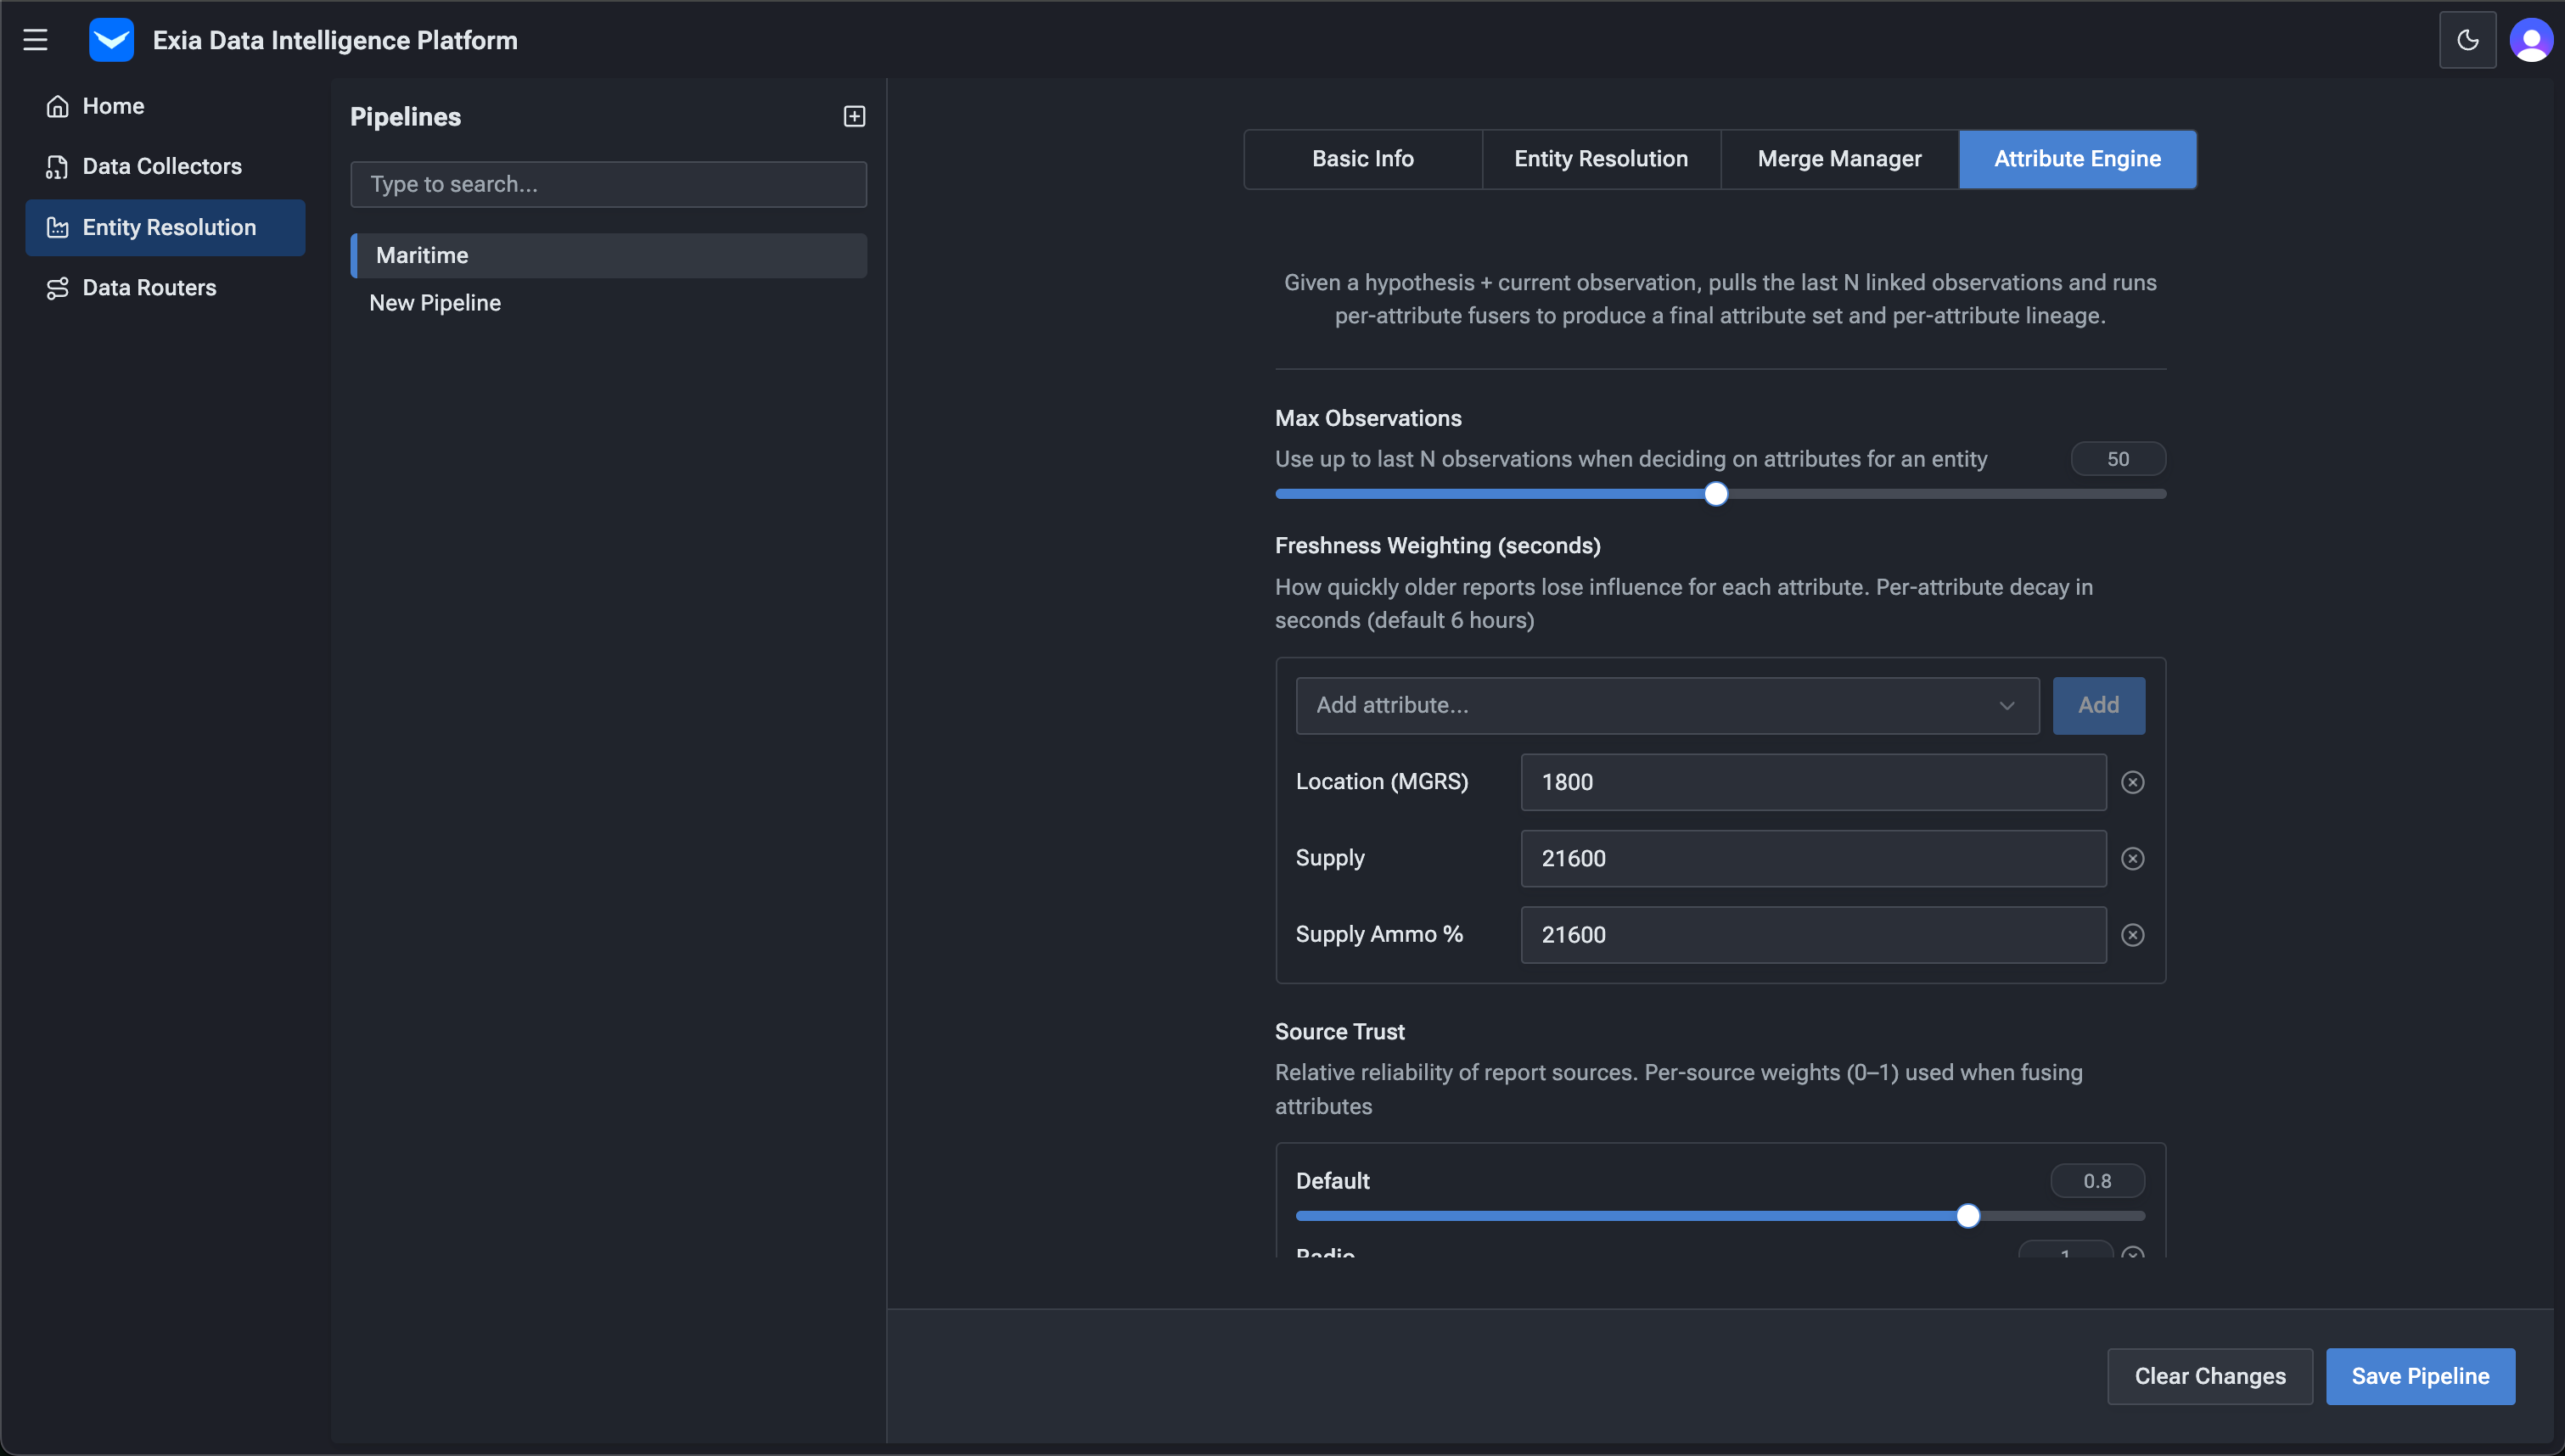The width and height of the screenshot is (2565, 1456).
Task: Click the Exia envelope logo
Action: tap(111, 40)
